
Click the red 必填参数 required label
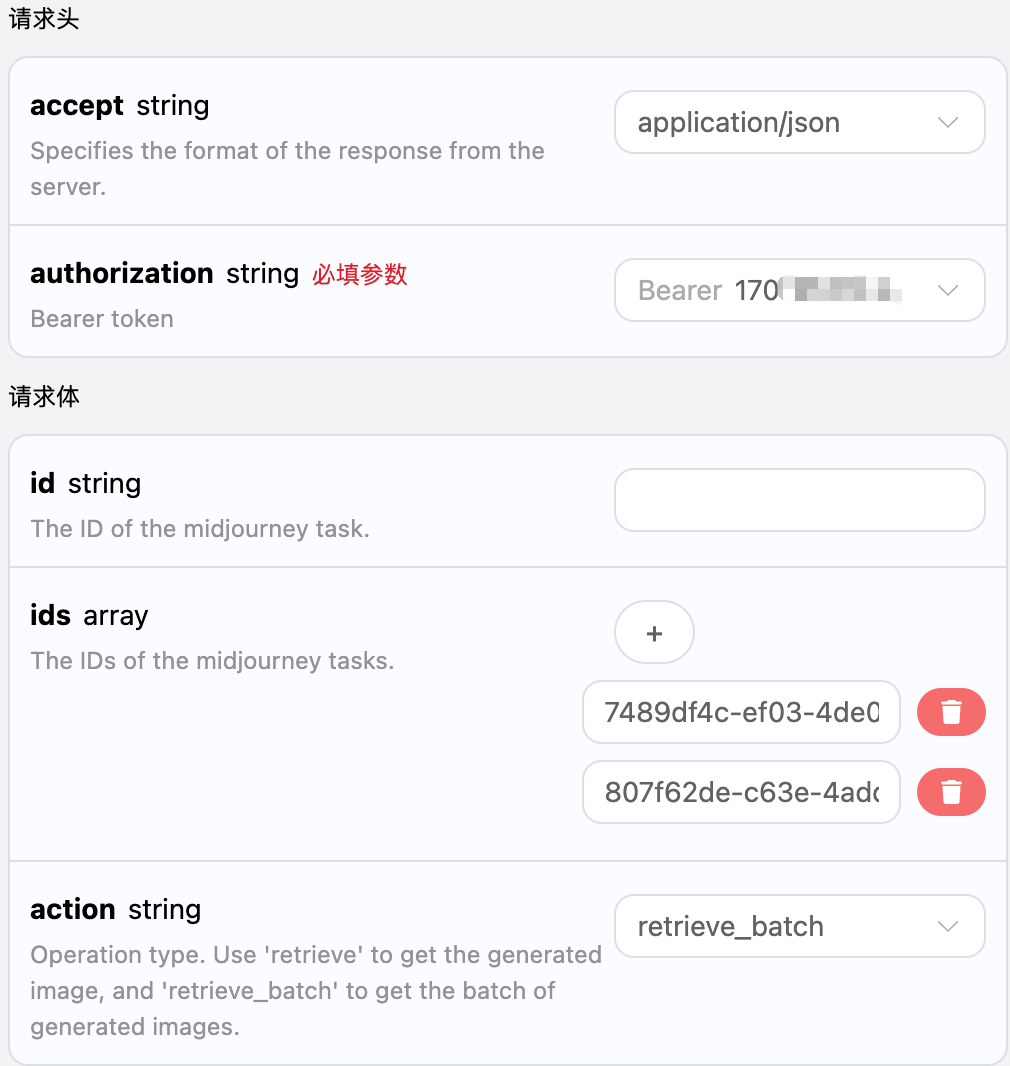360,274
